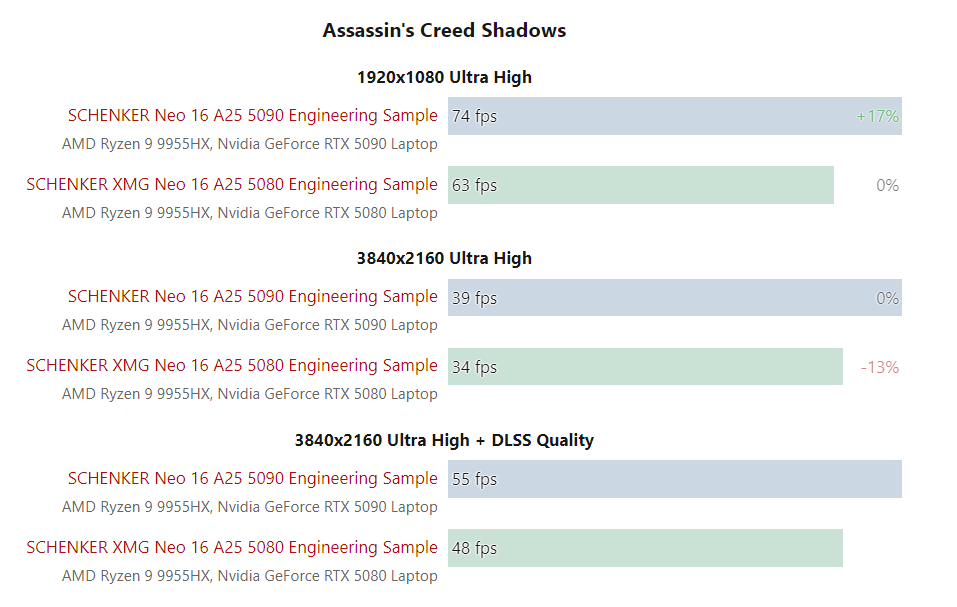Click the 0% label on the 39 fps bar
The height and width of the screenshot is (607, 957).
click(887, 298)
